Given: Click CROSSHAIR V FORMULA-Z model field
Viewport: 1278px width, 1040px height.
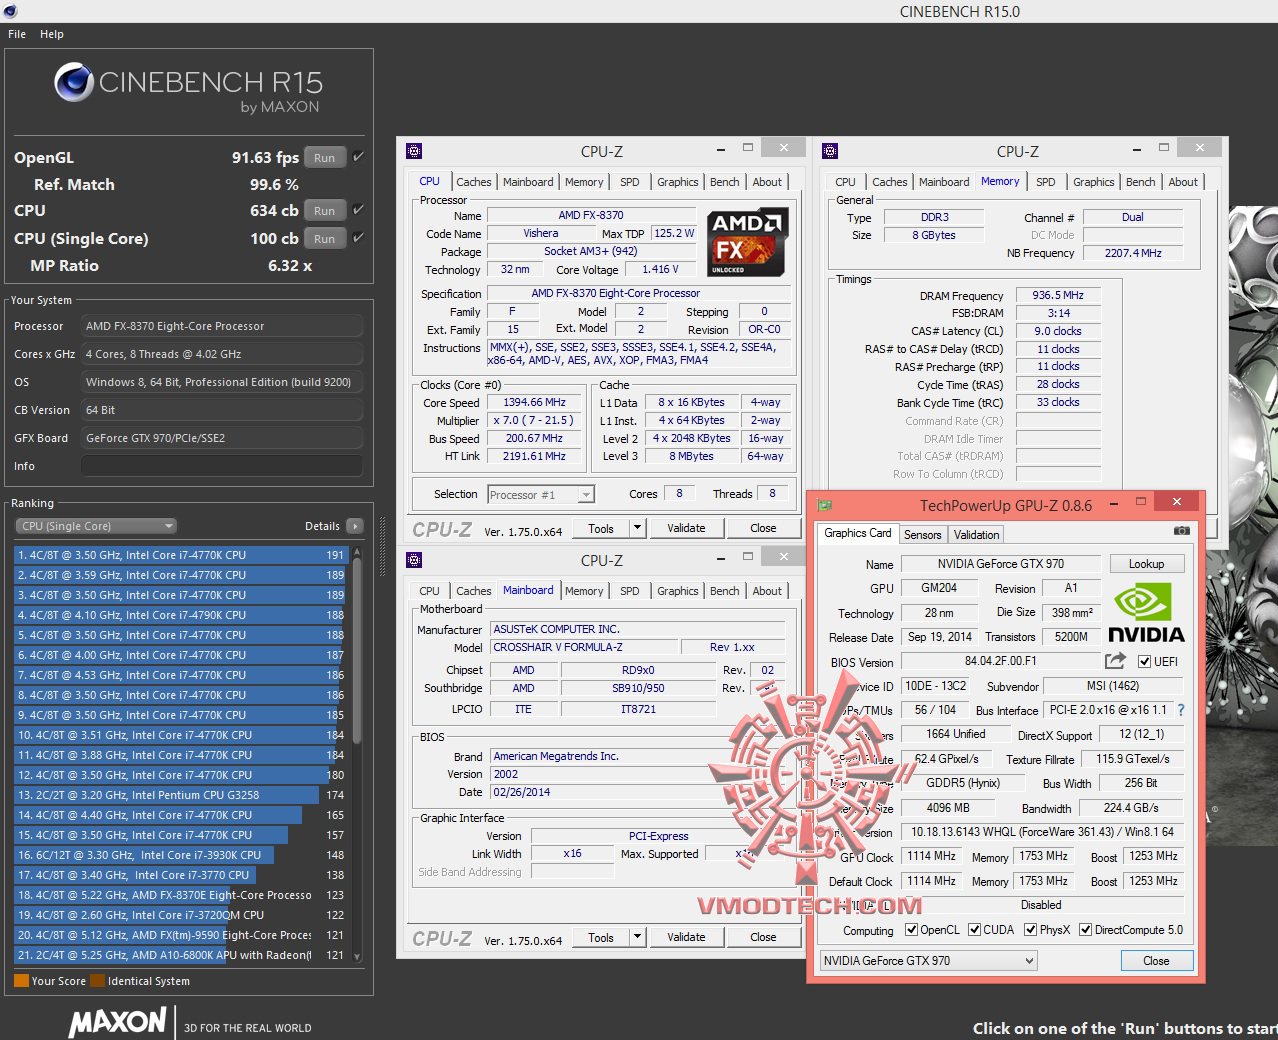Looking at the screenshot, I should (585, 647).
